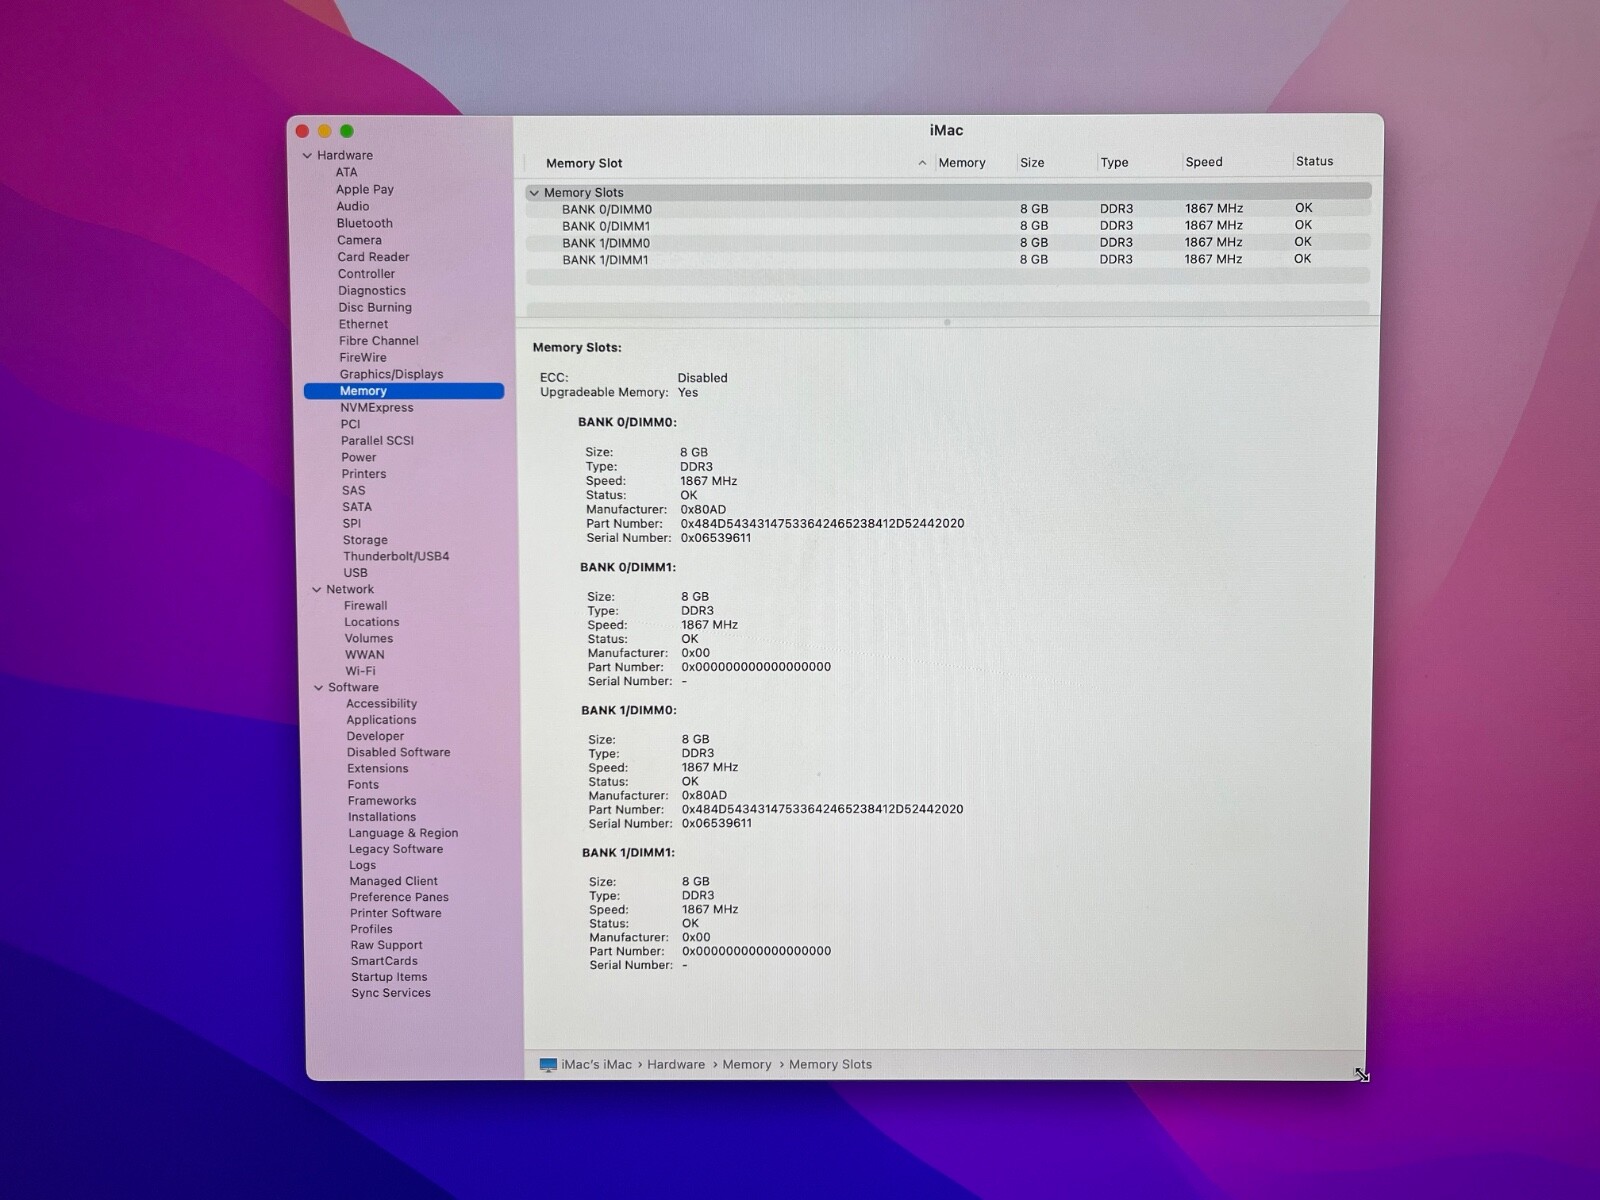Click the Type column header
Screen dimensions: 1600x1200
[x=1114, y=163]
